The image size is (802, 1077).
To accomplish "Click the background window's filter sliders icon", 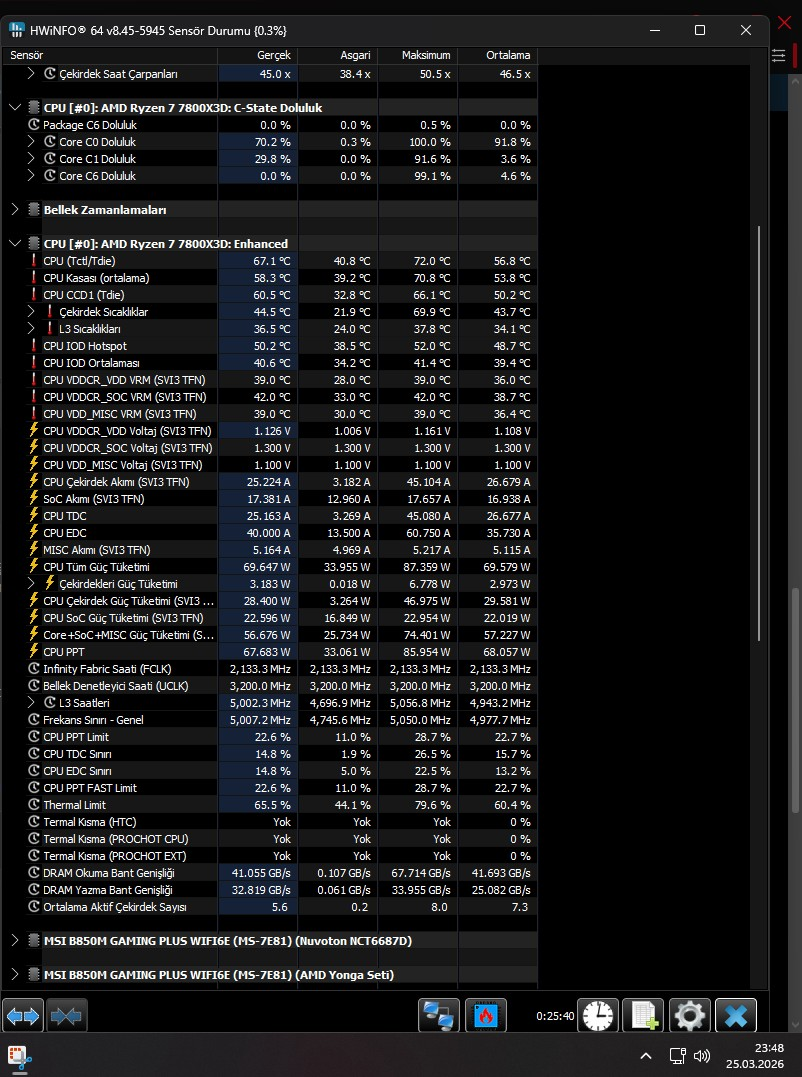I will (779, 56).
